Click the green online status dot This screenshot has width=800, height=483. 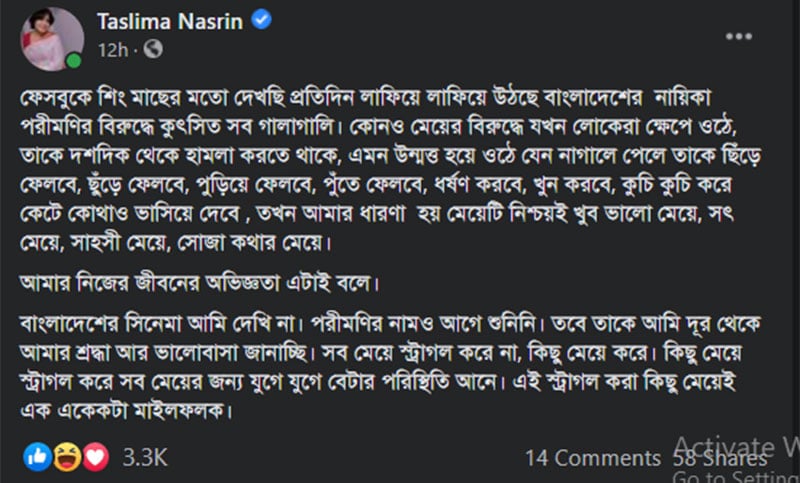coord(73,60)
